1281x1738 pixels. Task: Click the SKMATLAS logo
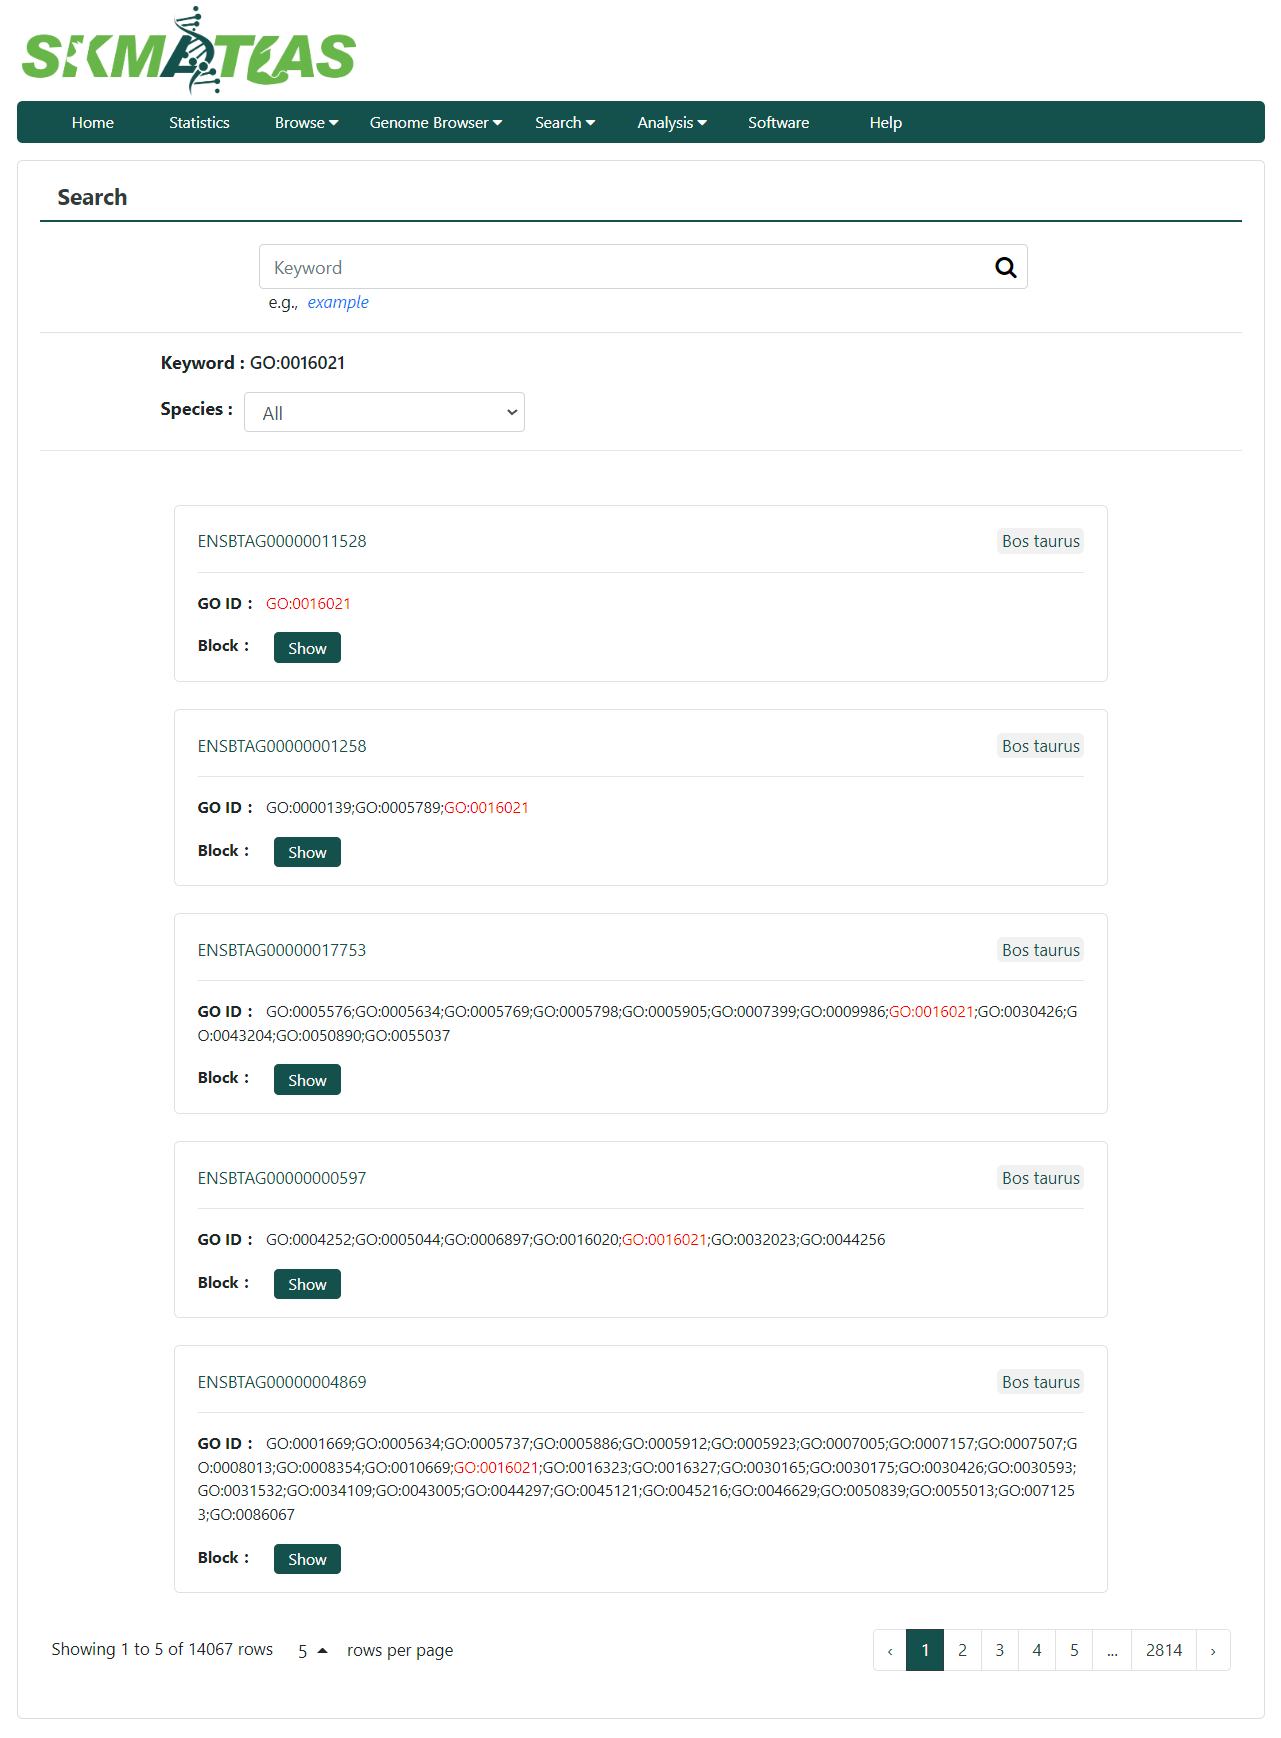click(x=189, y=50)
